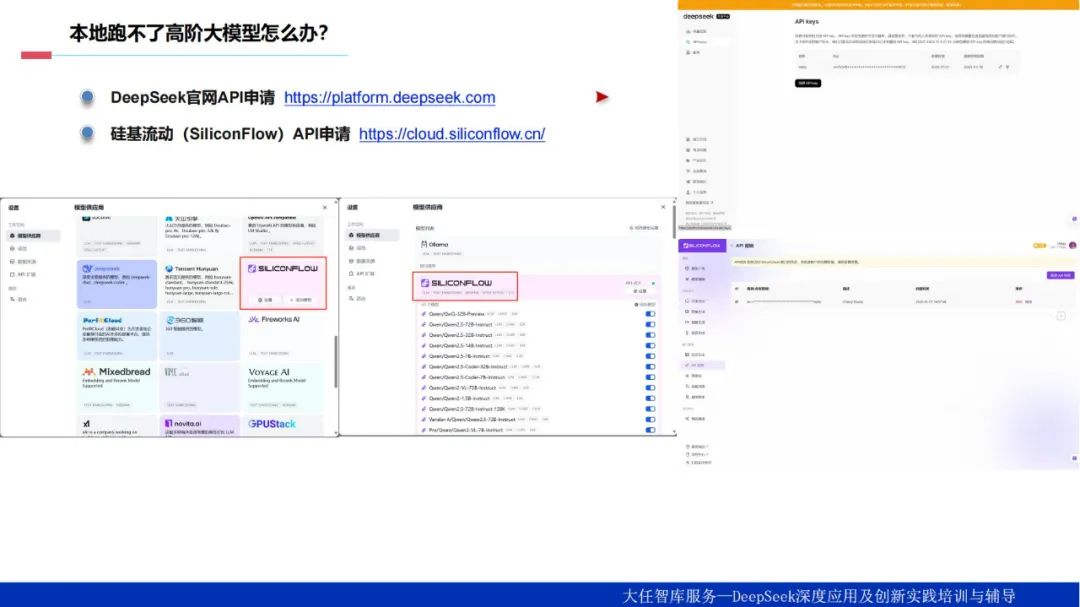Toggle the Qwen/Qwen2-VL-72B-Instruct switch

pos(650,388)
